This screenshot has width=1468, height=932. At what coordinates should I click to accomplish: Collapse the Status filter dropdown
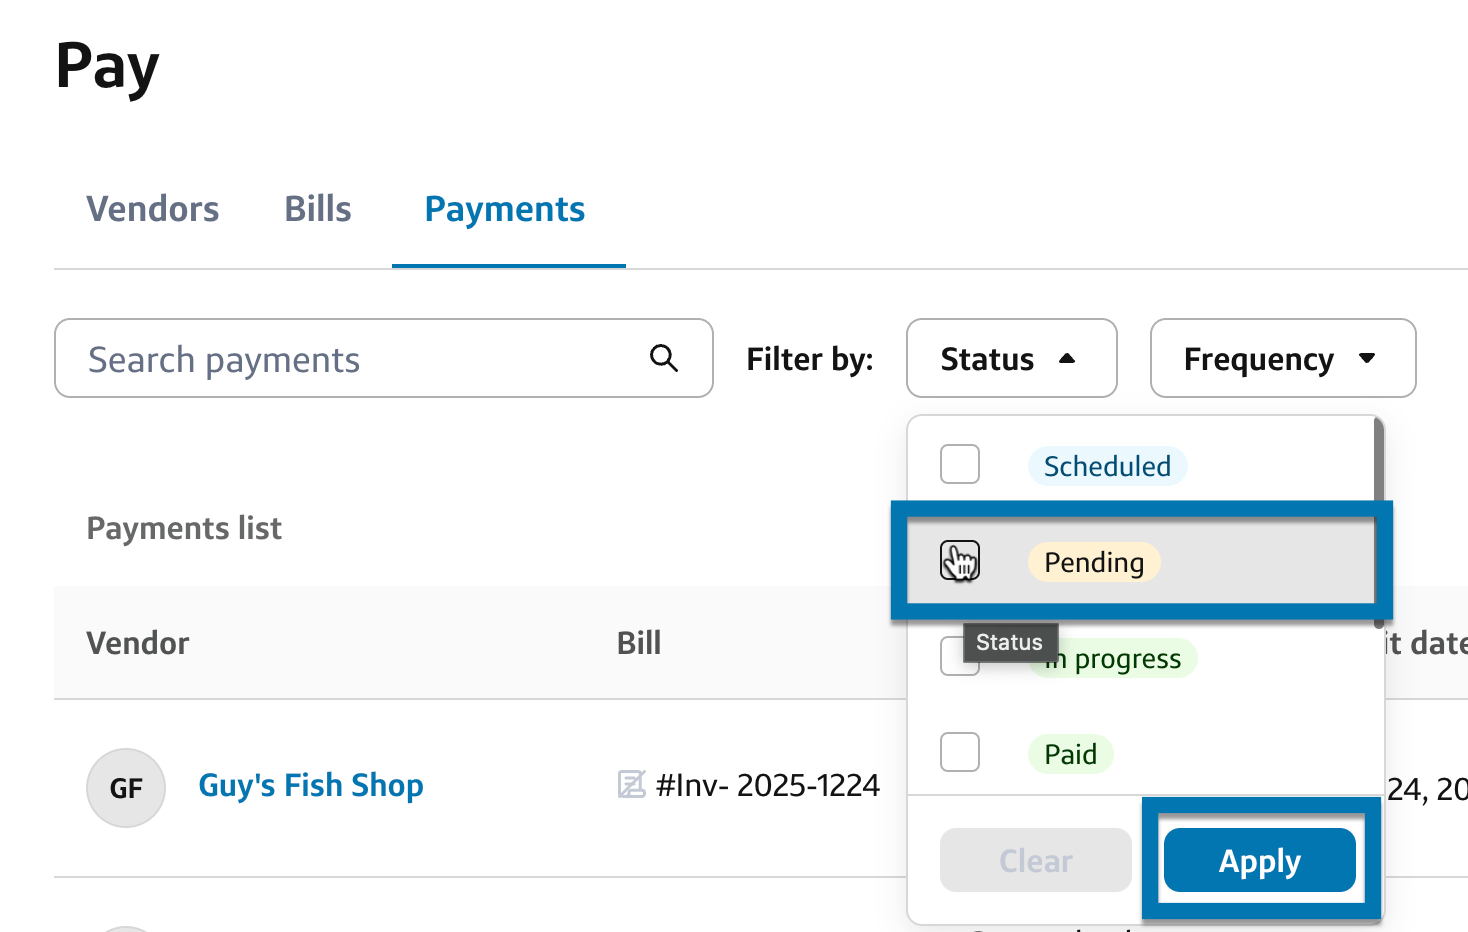point(1010,358)
